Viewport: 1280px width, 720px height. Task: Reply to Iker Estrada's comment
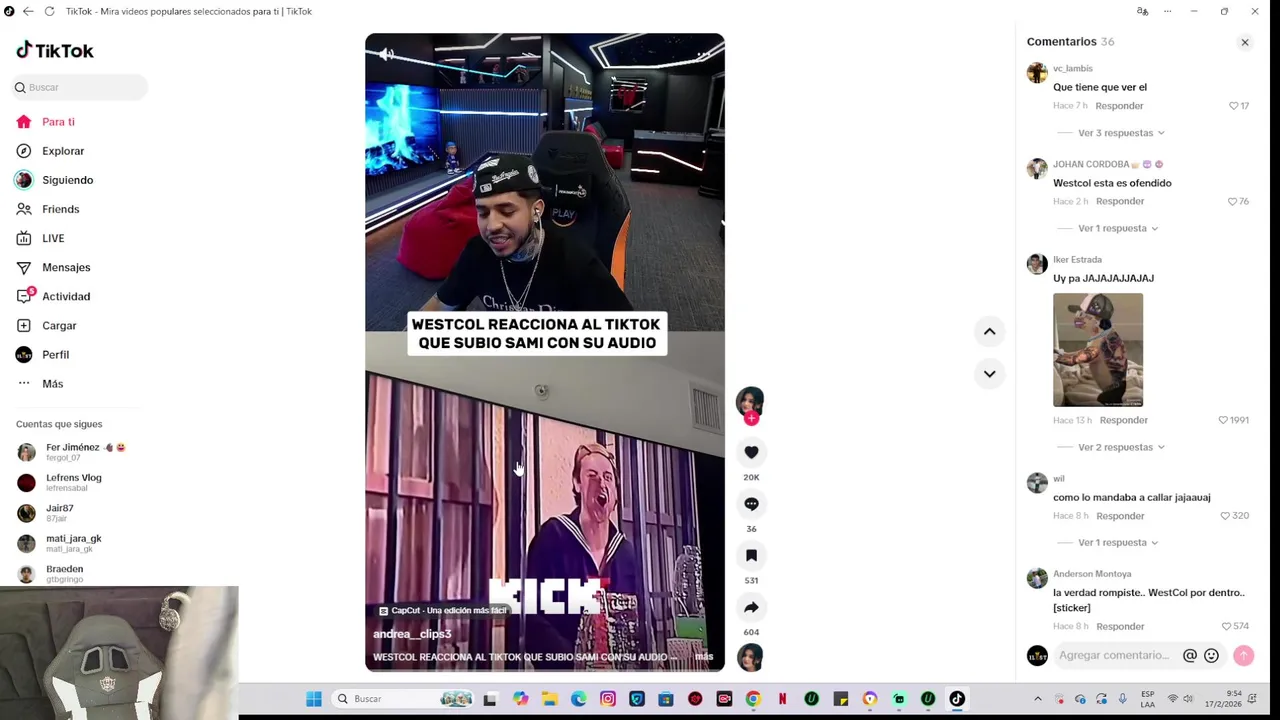[1123, 420]
